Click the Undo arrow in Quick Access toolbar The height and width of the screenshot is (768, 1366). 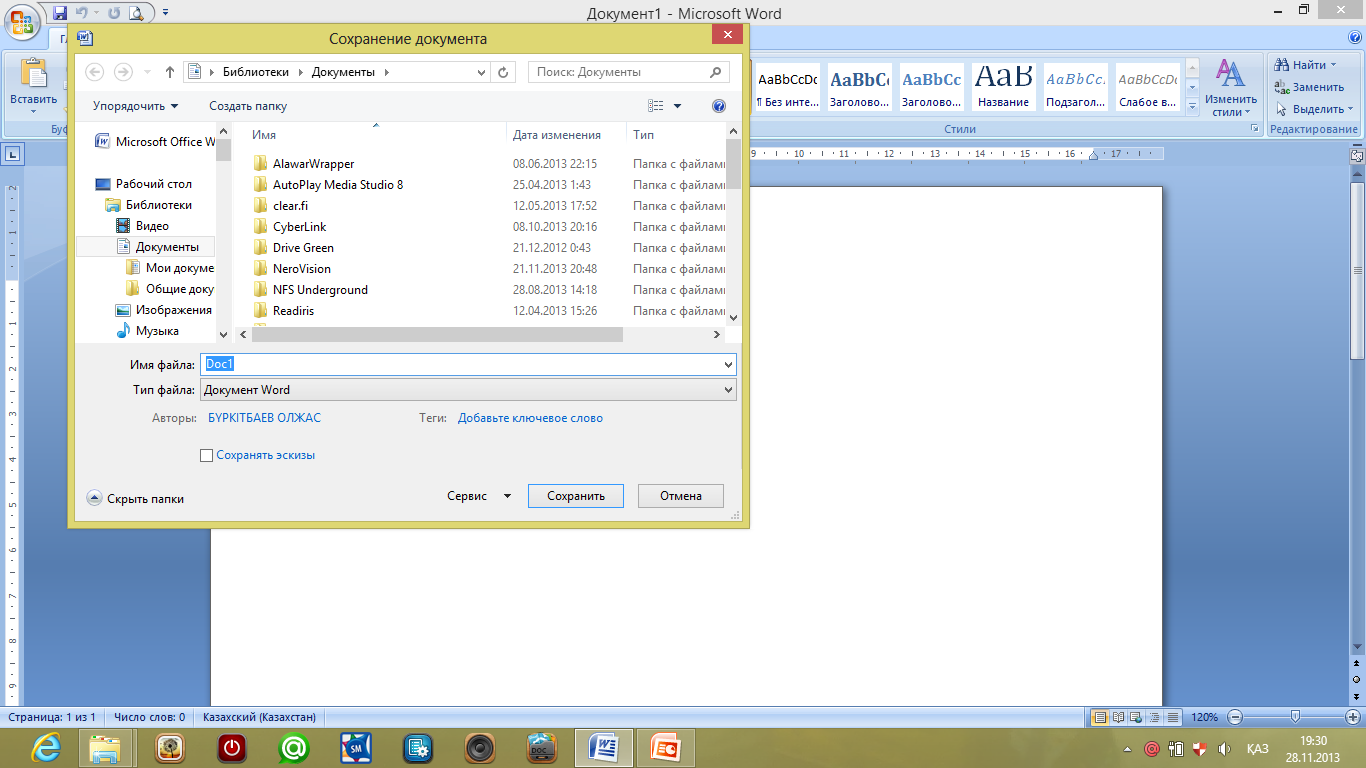[x=83, y=13]
